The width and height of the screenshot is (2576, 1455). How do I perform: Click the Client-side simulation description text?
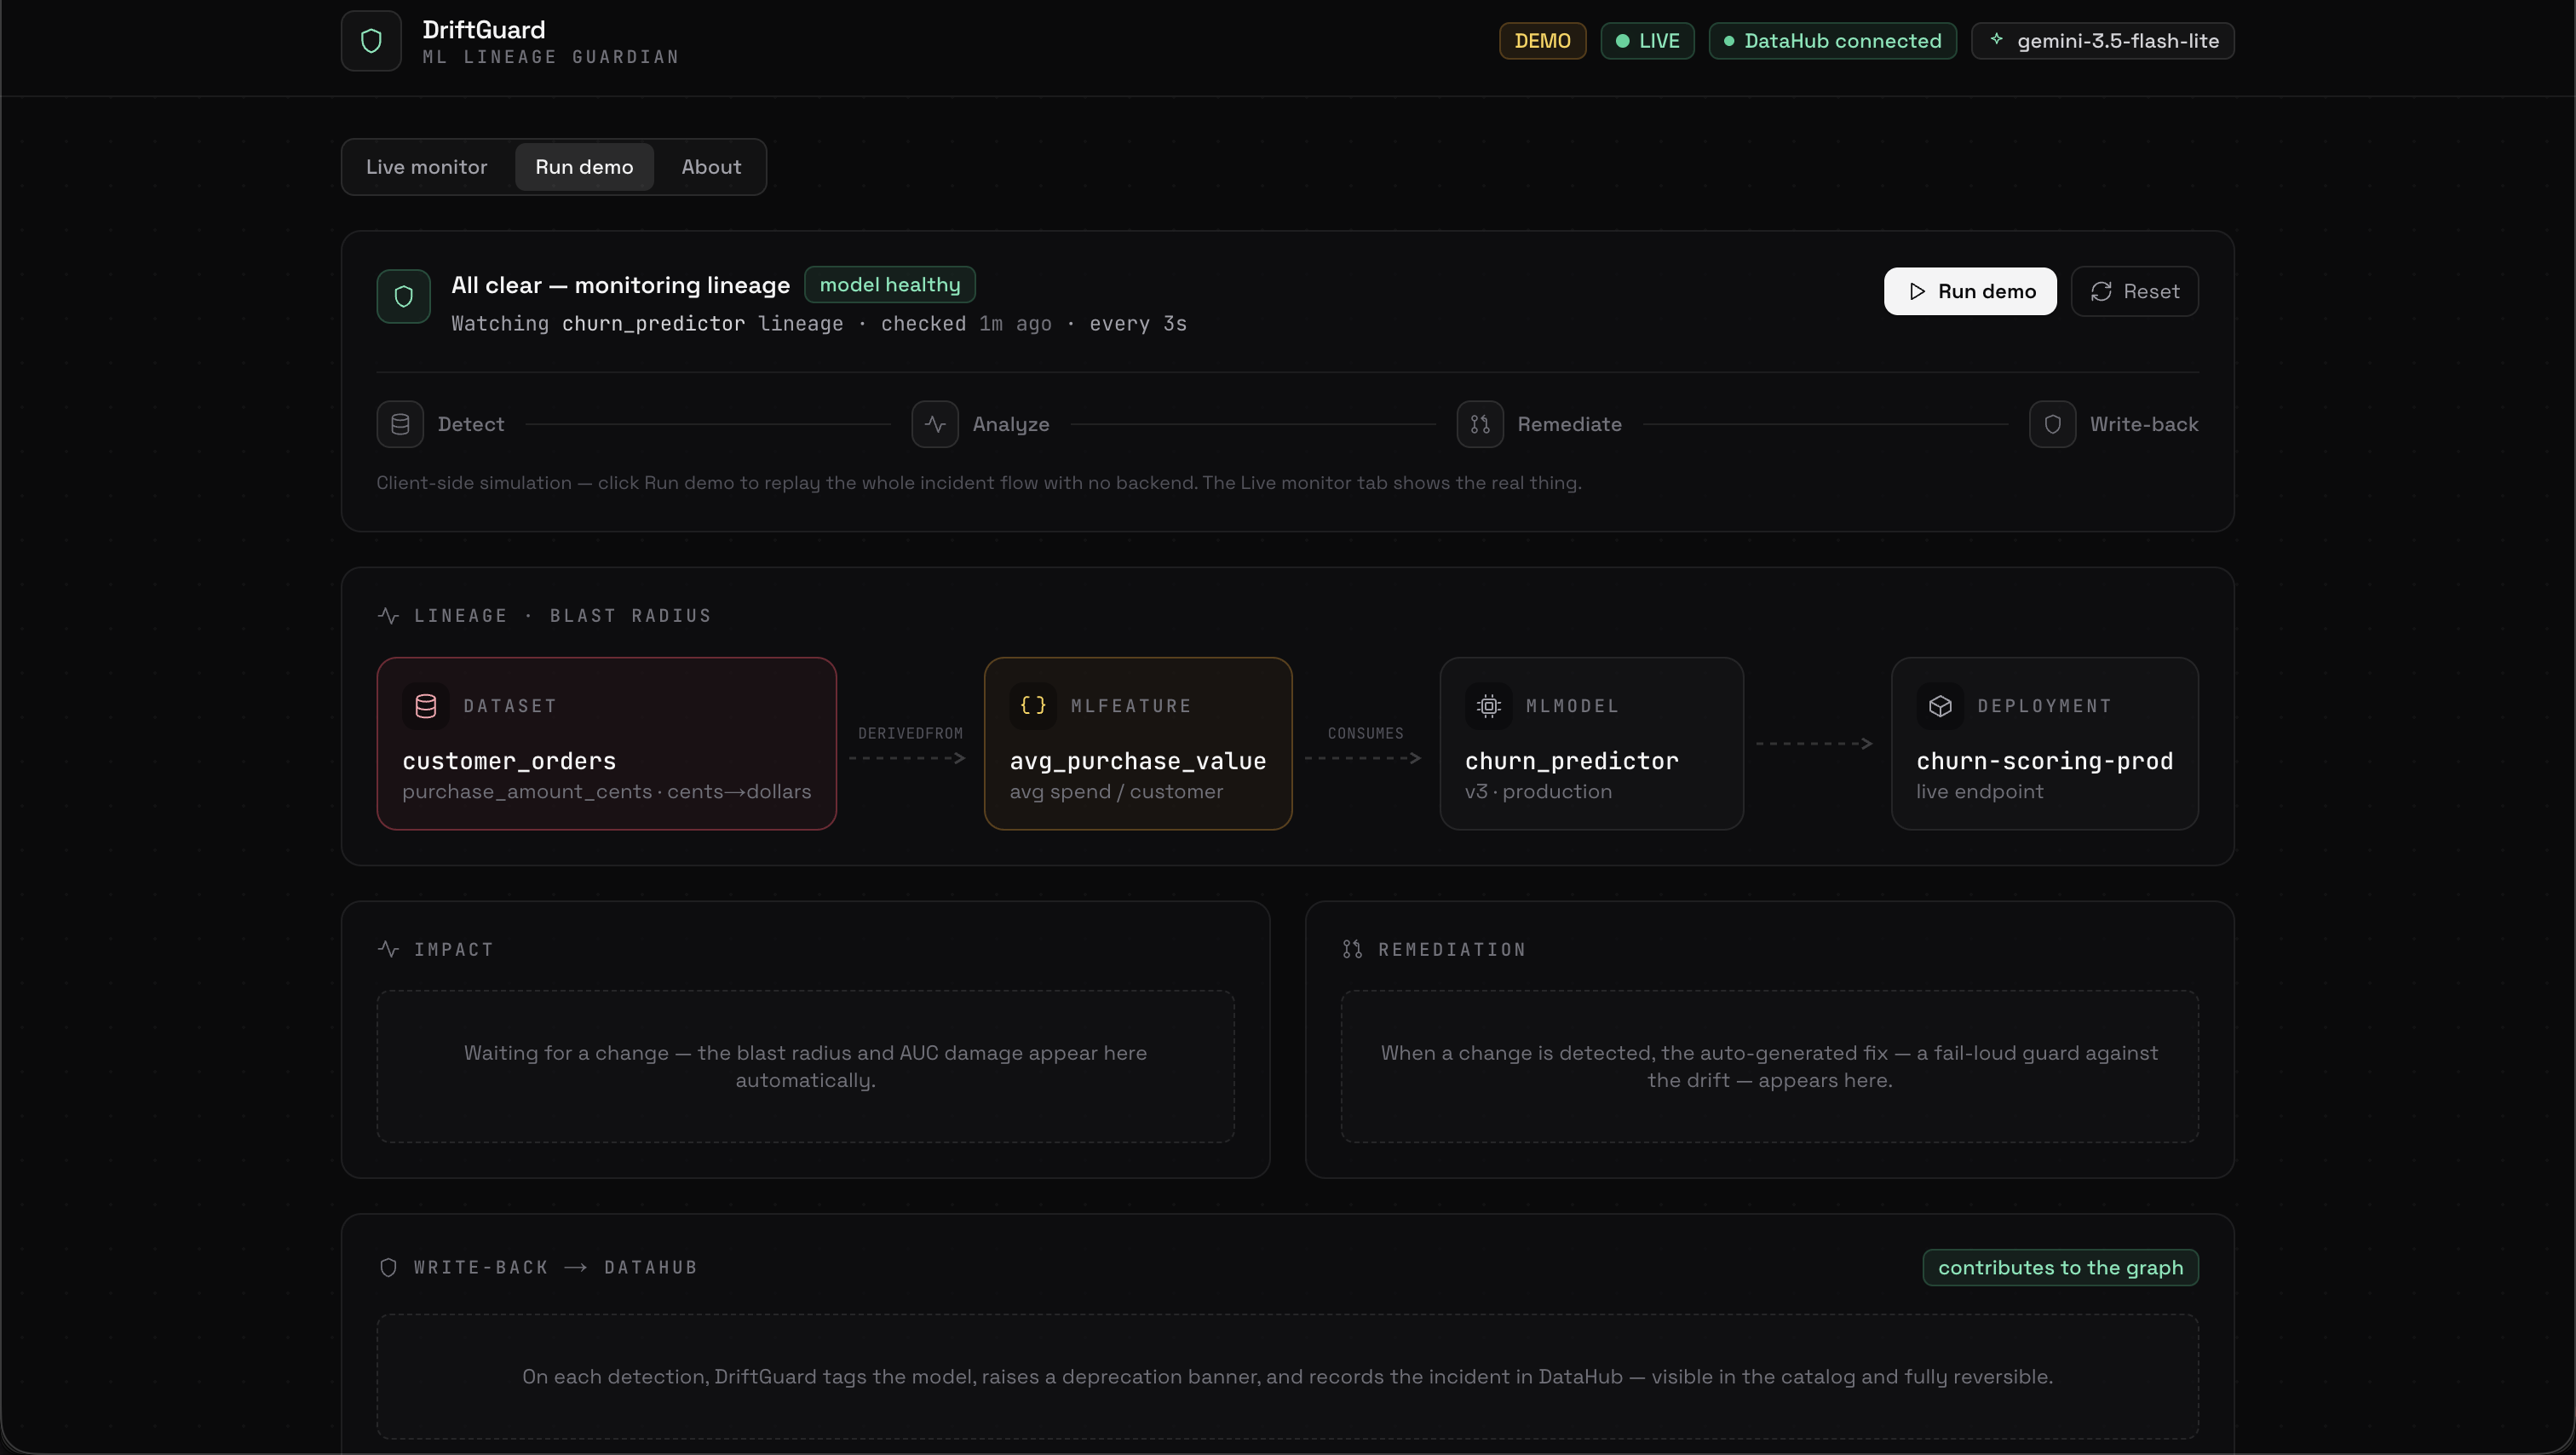978,483
